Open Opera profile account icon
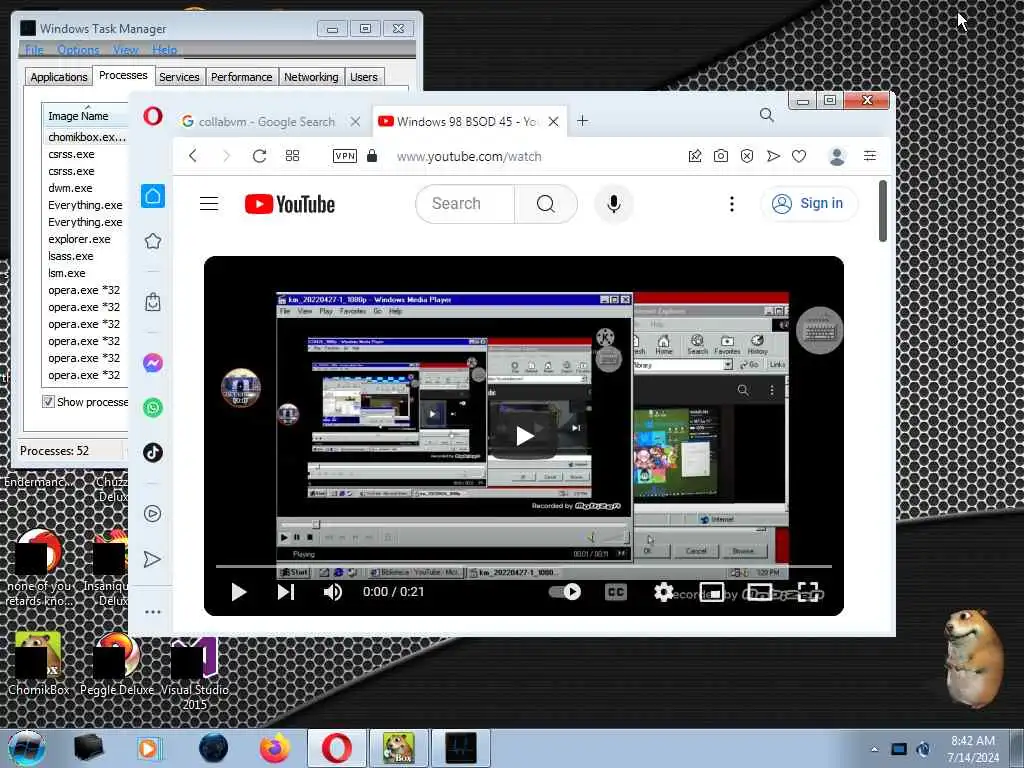The image size is (1024, 768). 837,155
